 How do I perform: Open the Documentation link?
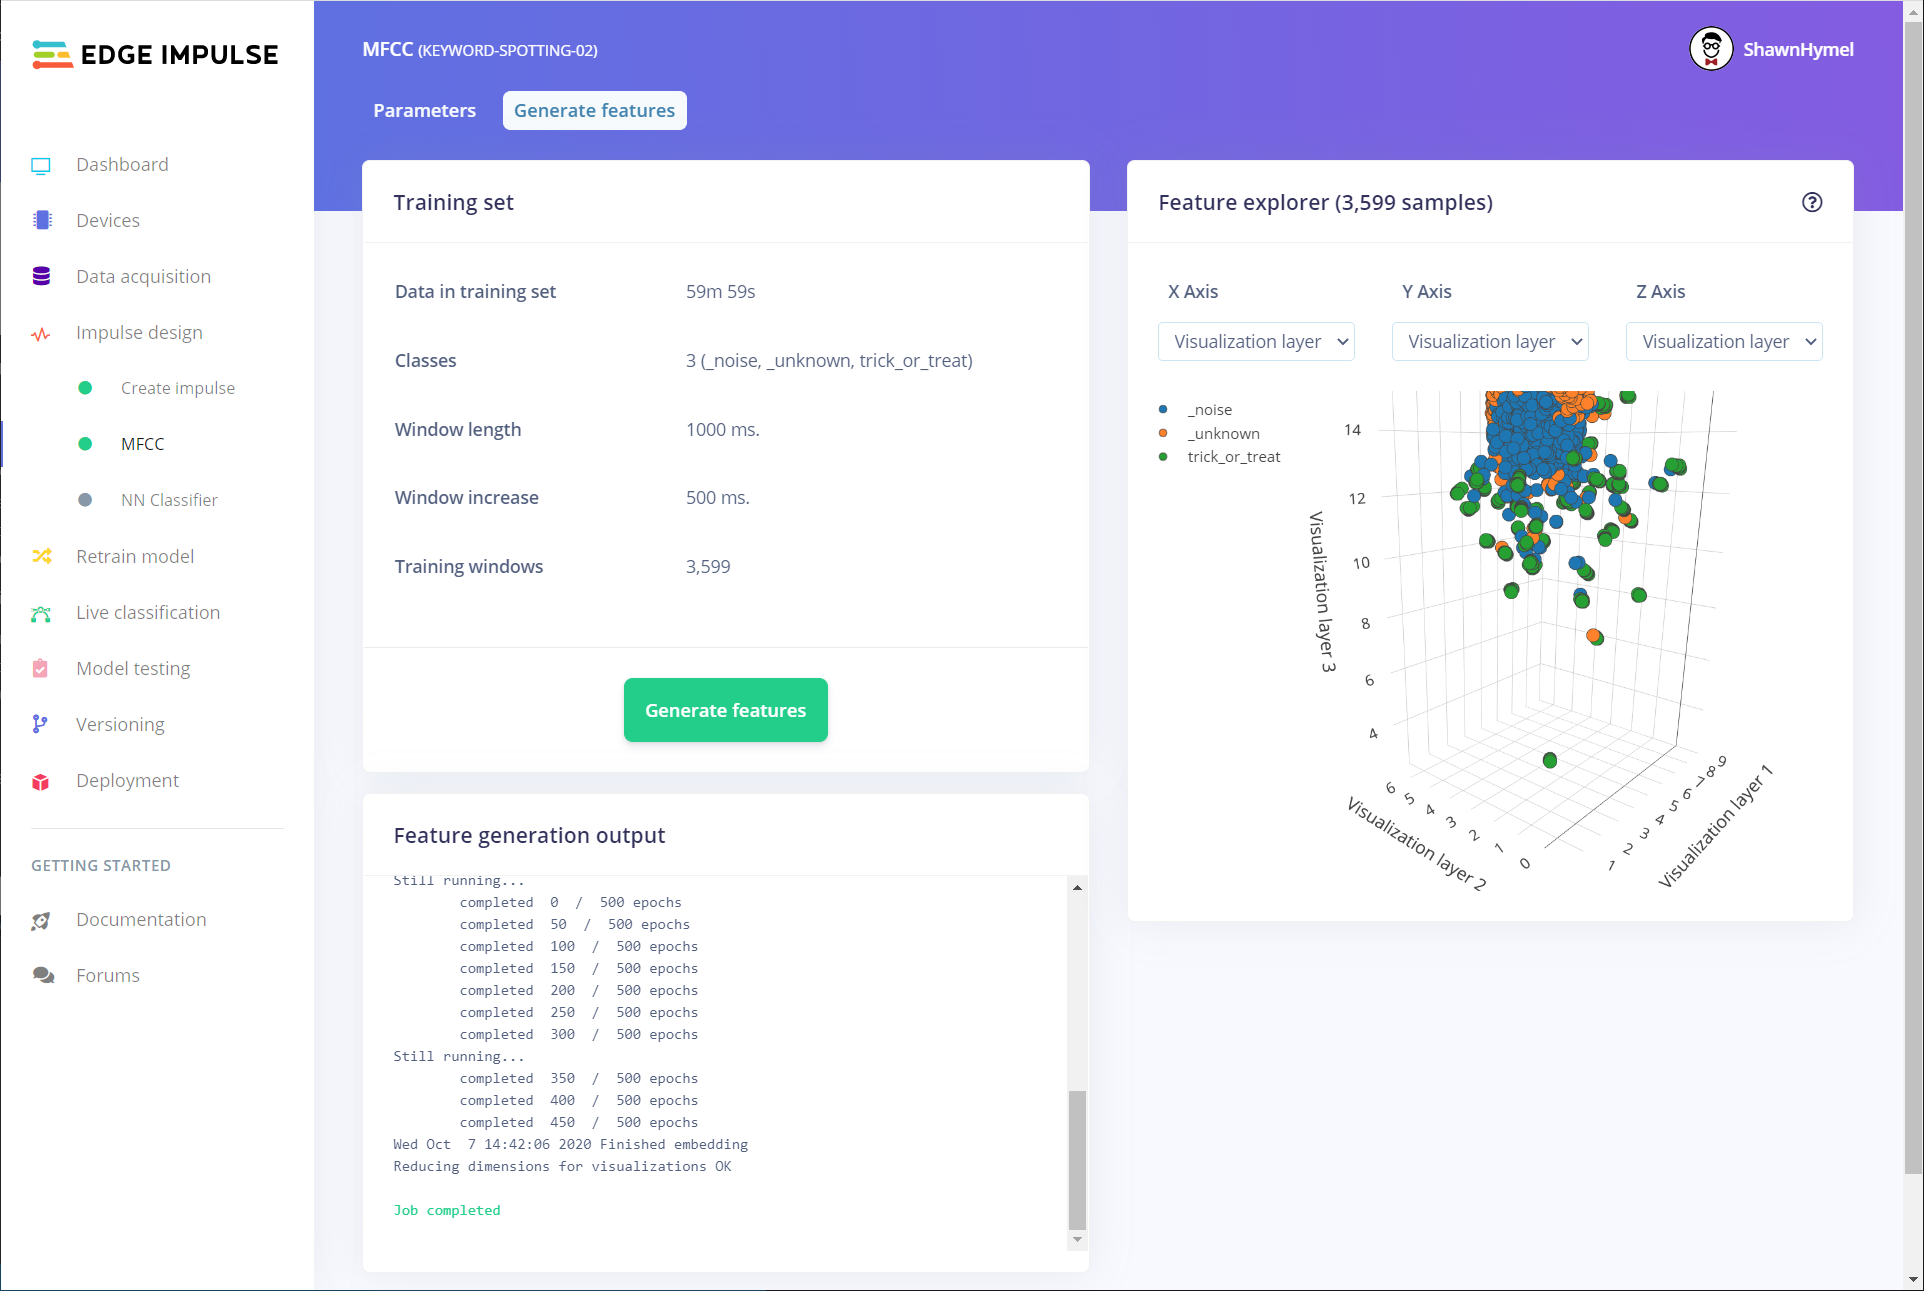click(141, 920)
